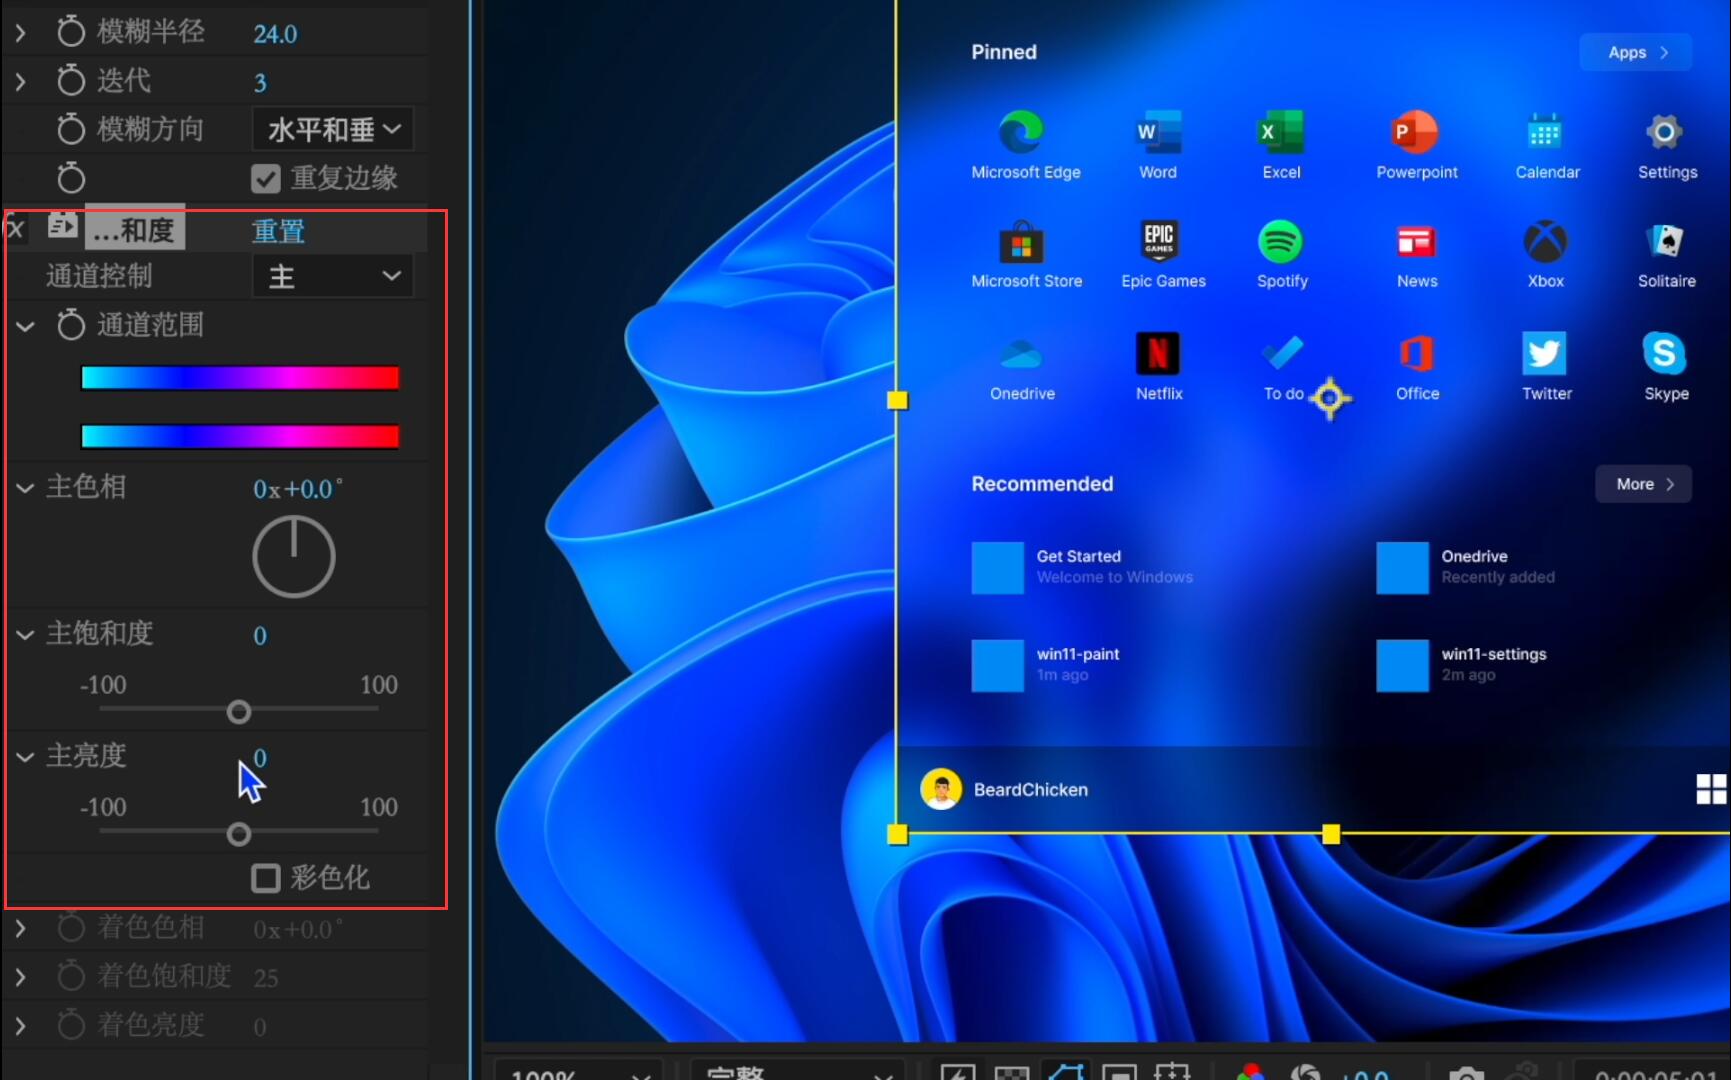Image resolution: width=1731 pixels, height=1080 pixels.
Task: Click the effect preset icon next to ...和度
Action: (x=62, y=227)
